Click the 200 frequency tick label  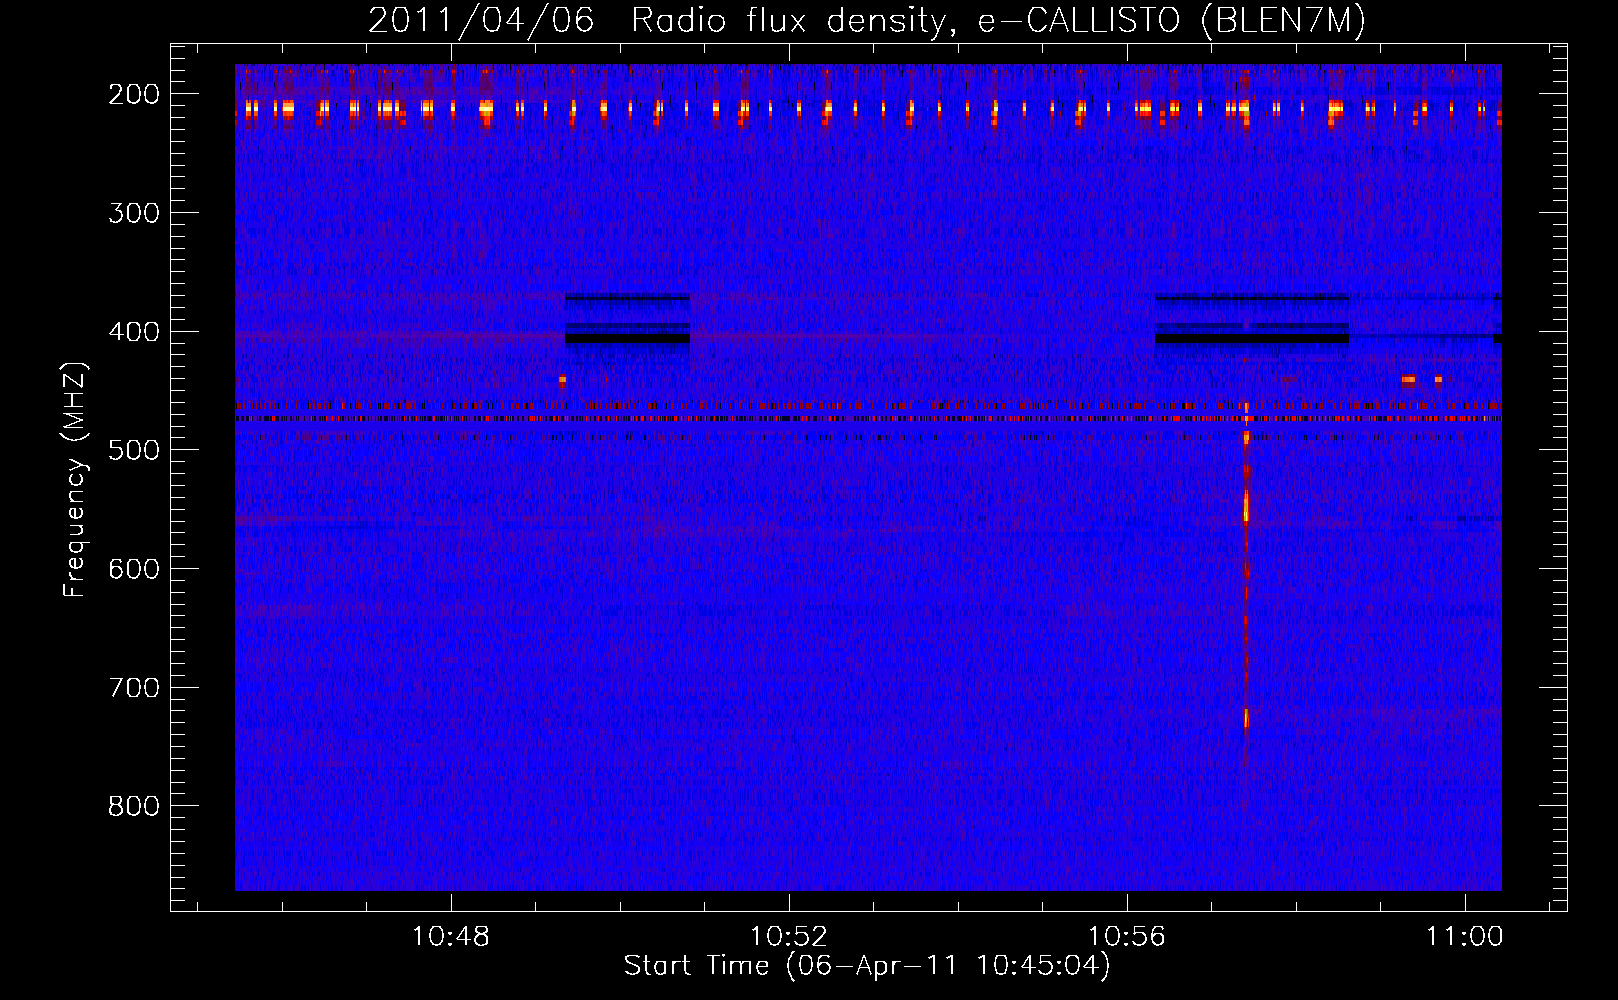tap(133, 94)
